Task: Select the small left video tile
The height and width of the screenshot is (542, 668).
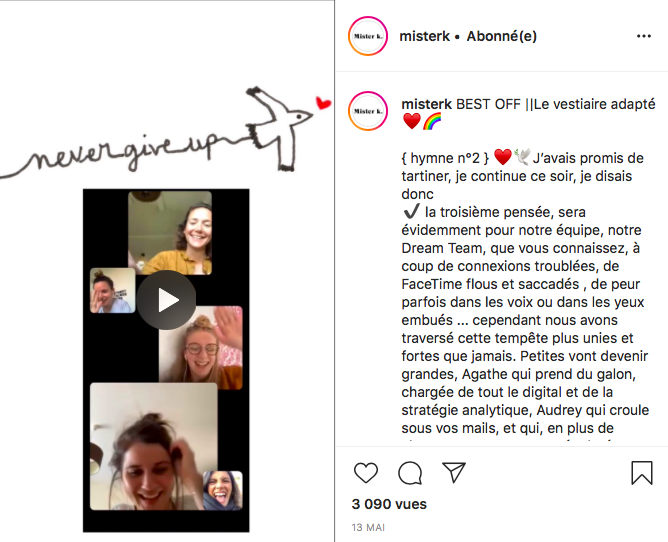Action: (112, 291)
